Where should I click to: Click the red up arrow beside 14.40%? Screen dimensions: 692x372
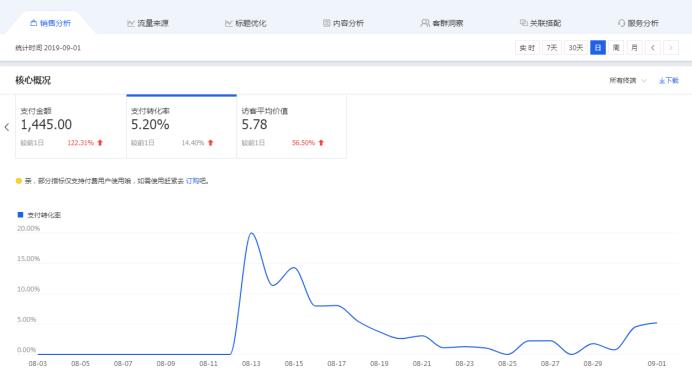(211, 143)
